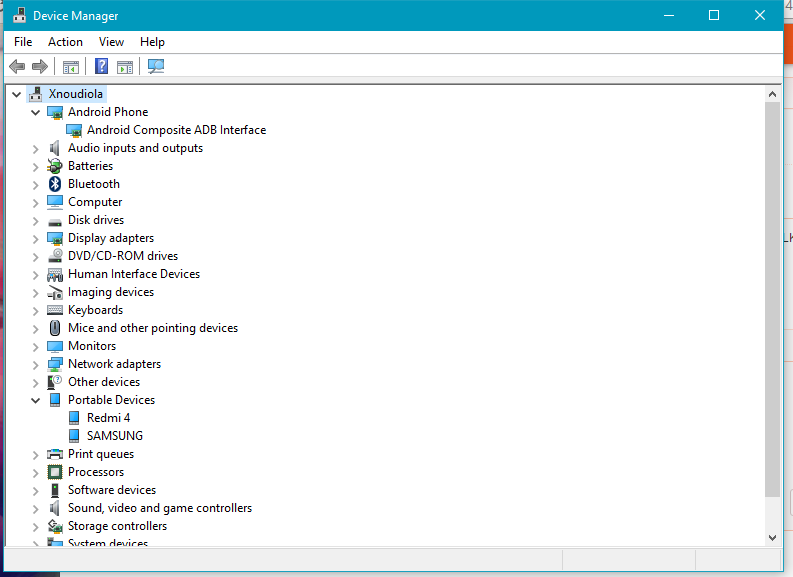Viewport: 793px width, 577px height.
Task: Click the scrollbar down arrow
Action: [772, 537]
